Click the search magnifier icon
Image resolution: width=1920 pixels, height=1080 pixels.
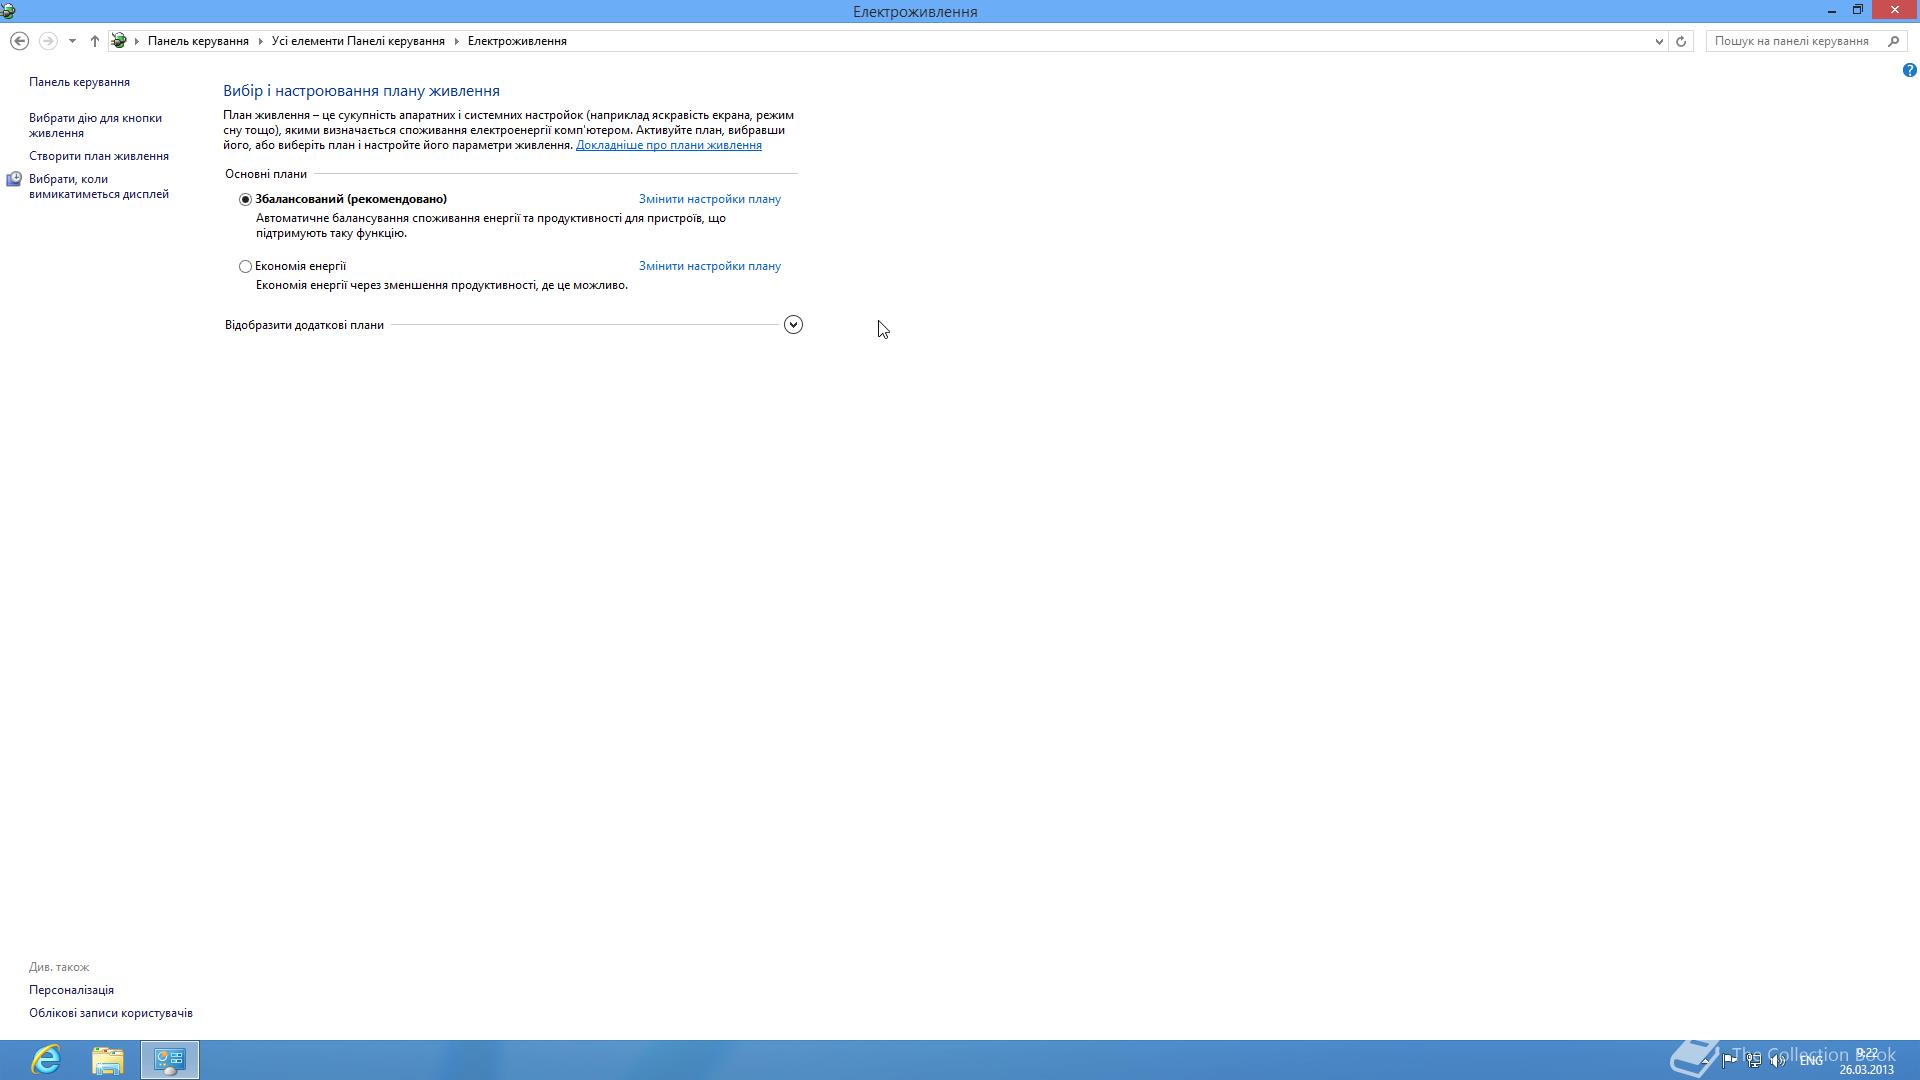(x=1893, y=41)
